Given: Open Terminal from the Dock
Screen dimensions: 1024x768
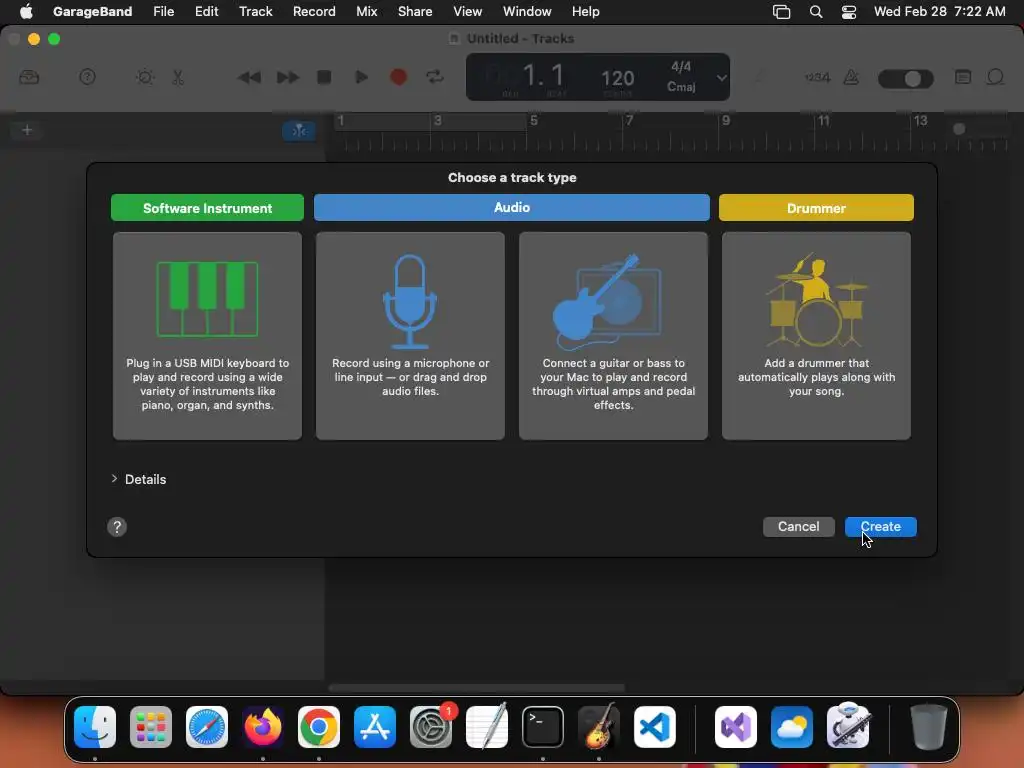Looking at the screenshot, I should point(543,727).
